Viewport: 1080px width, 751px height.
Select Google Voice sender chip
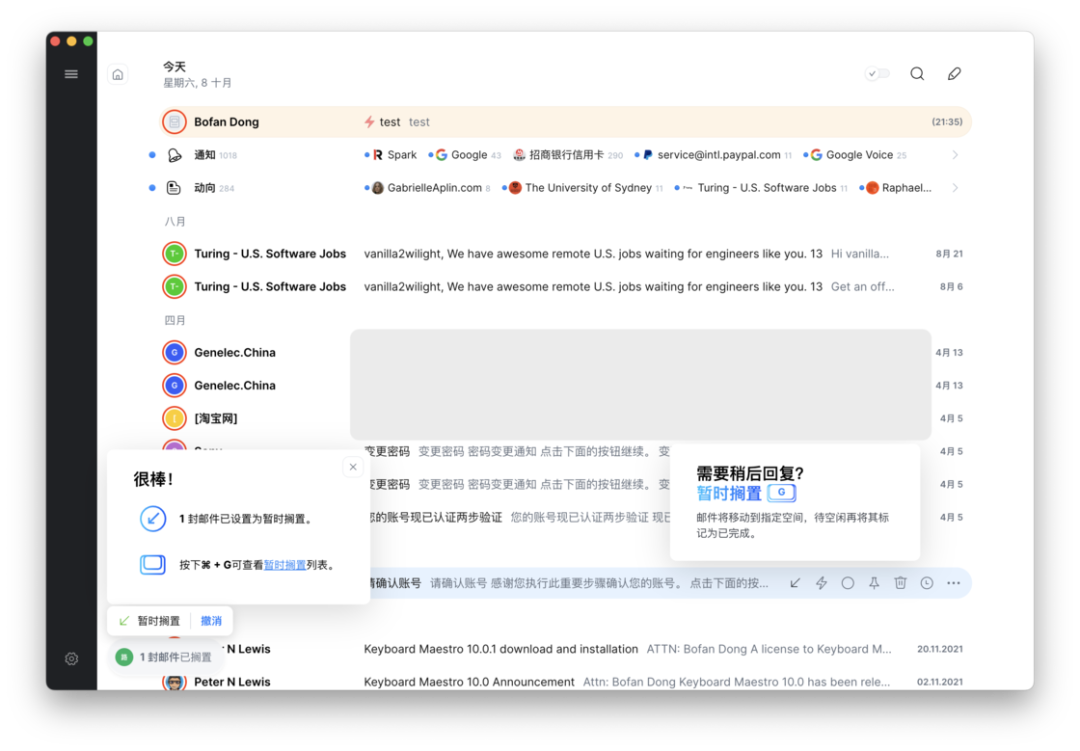pyautogui.click(x=855, y=155)
